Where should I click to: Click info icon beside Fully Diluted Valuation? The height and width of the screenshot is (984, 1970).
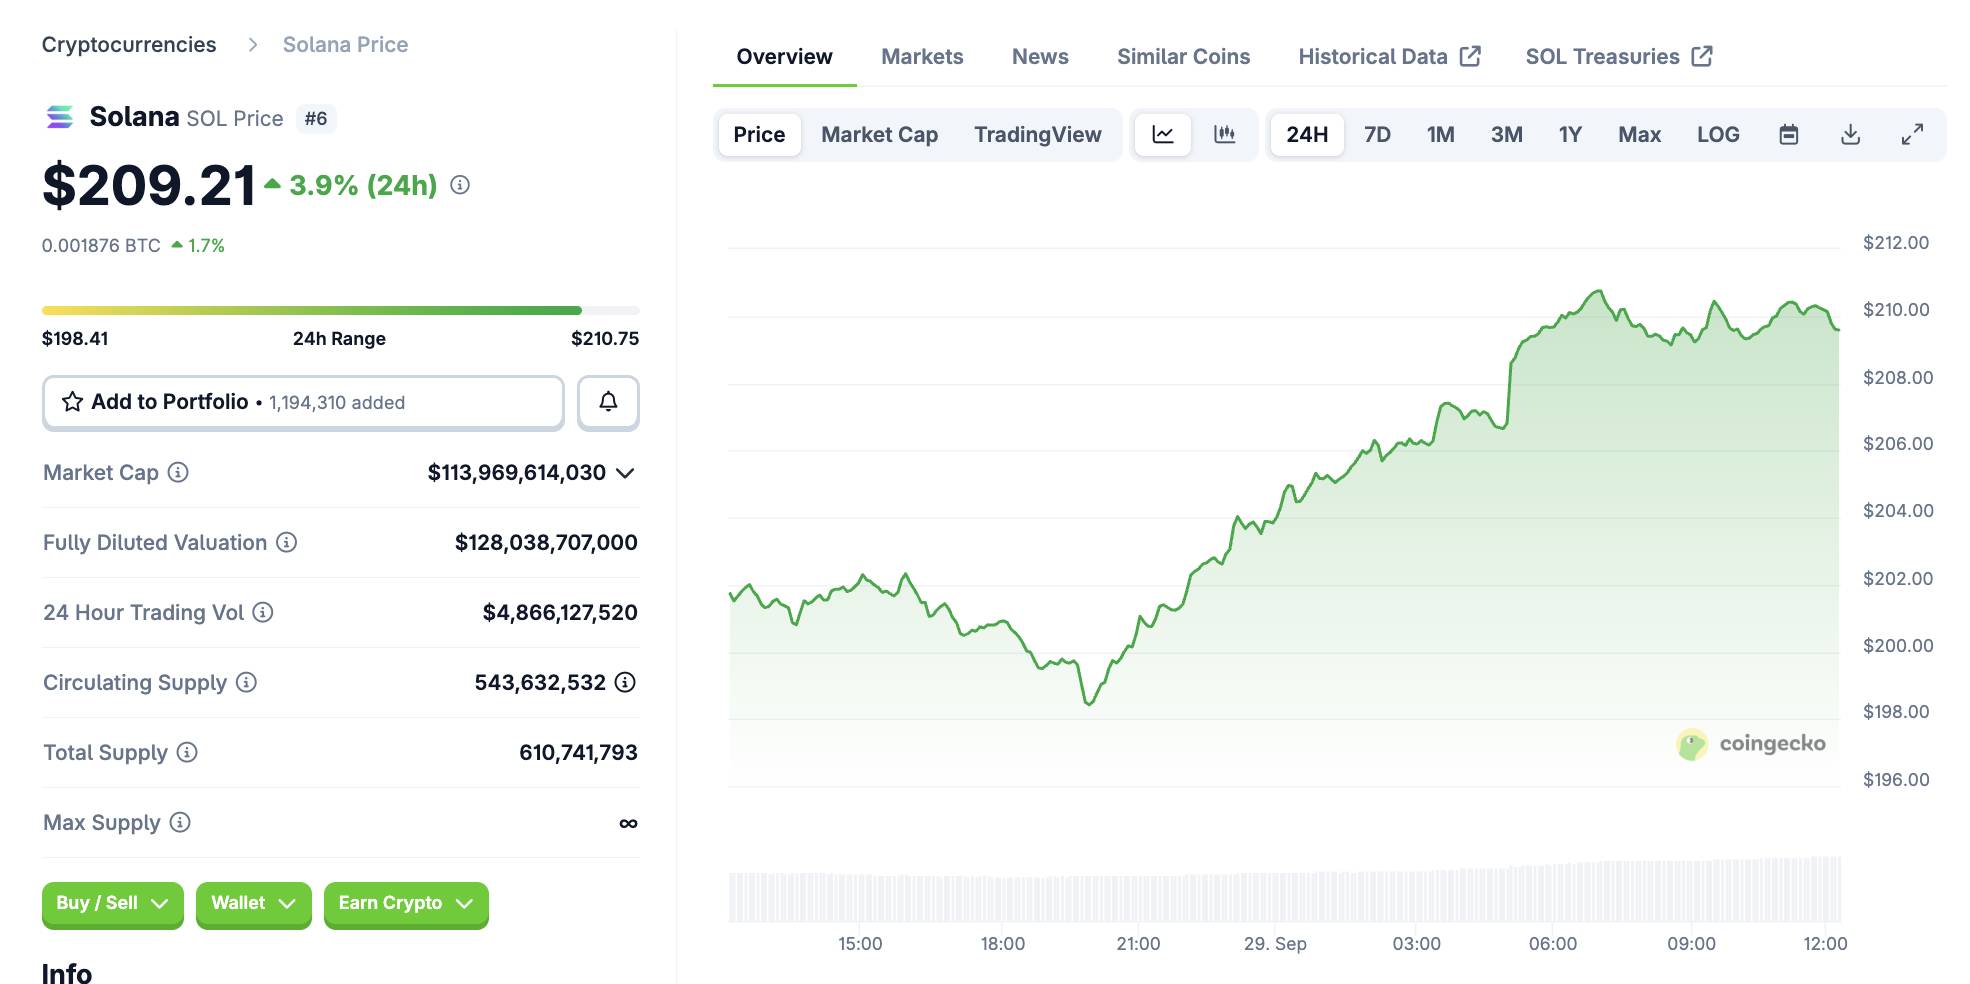[287, 542]
